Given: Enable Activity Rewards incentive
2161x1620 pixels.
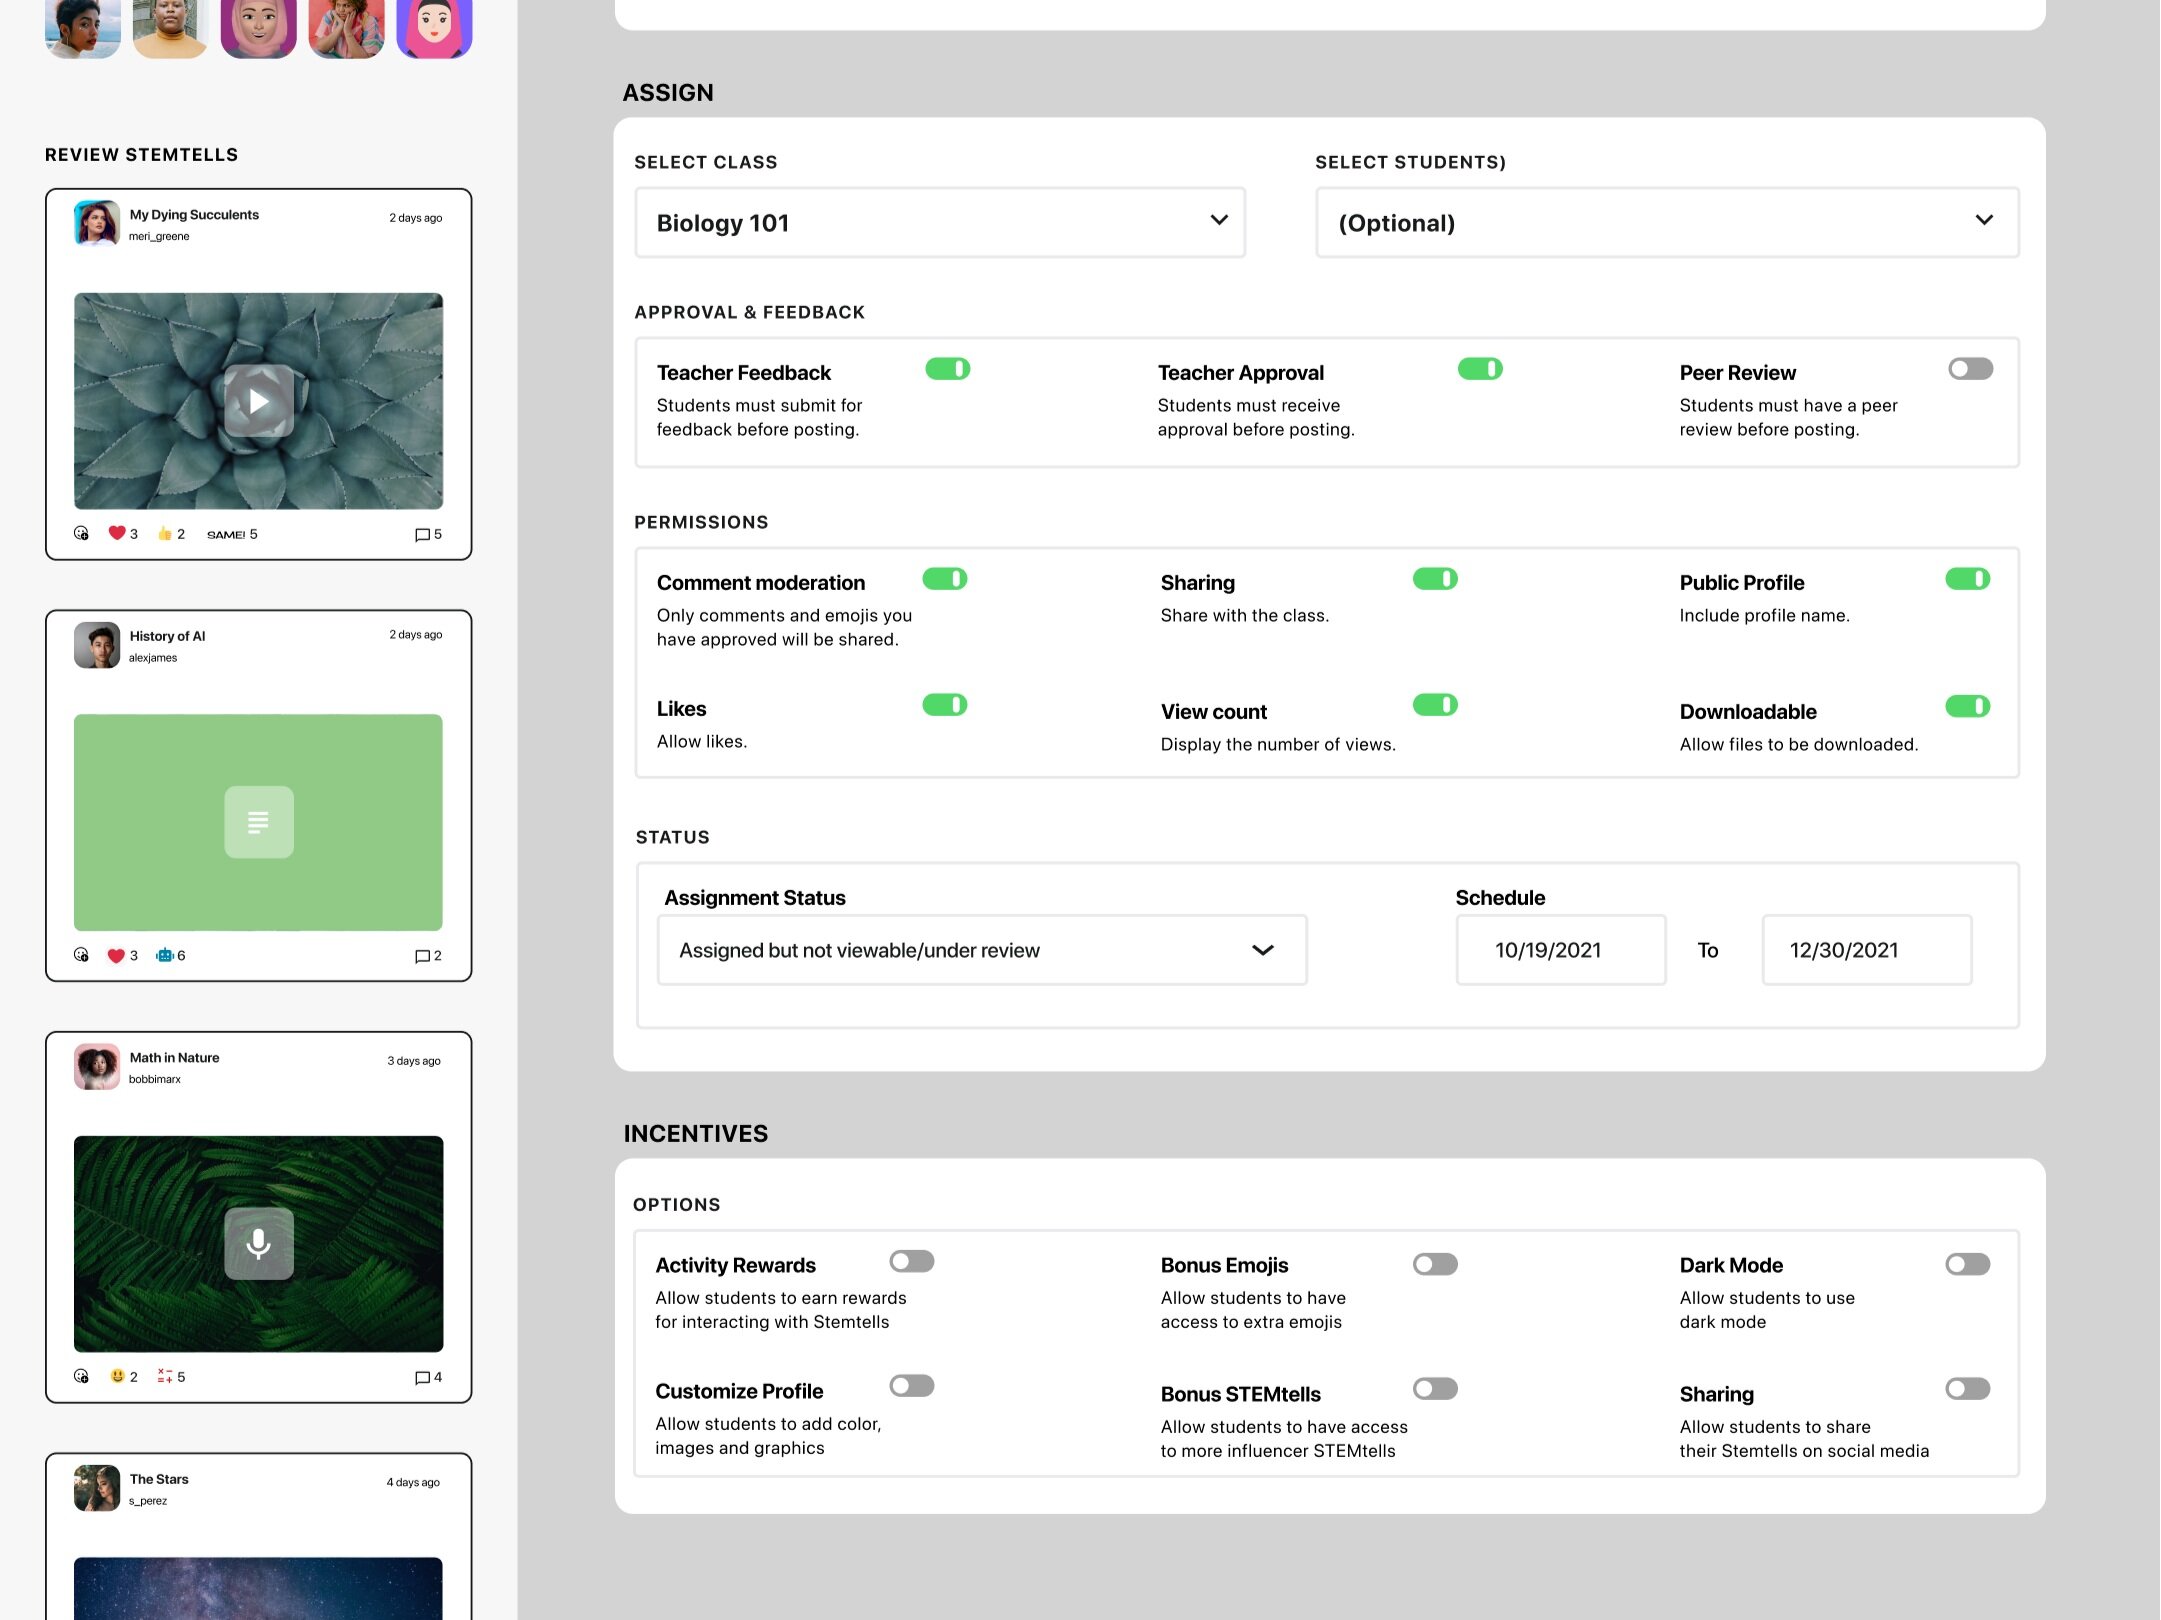Looking at the screenshot, I should coord(912,1262).
